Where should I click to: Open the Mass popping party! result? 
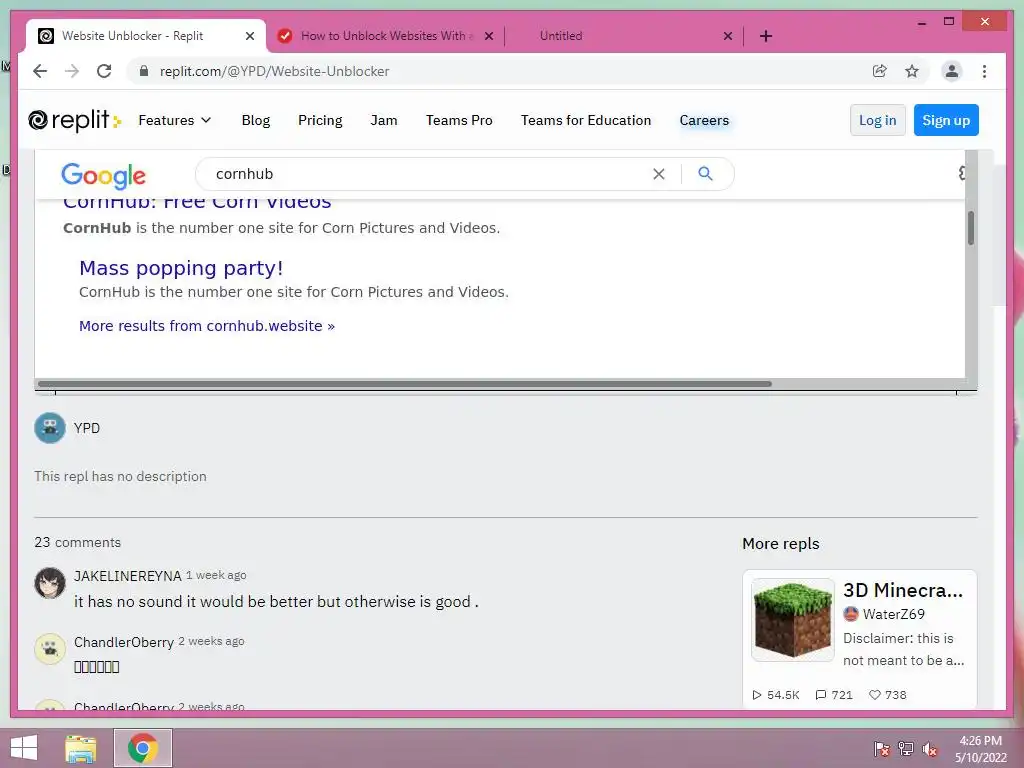point(181,268)
